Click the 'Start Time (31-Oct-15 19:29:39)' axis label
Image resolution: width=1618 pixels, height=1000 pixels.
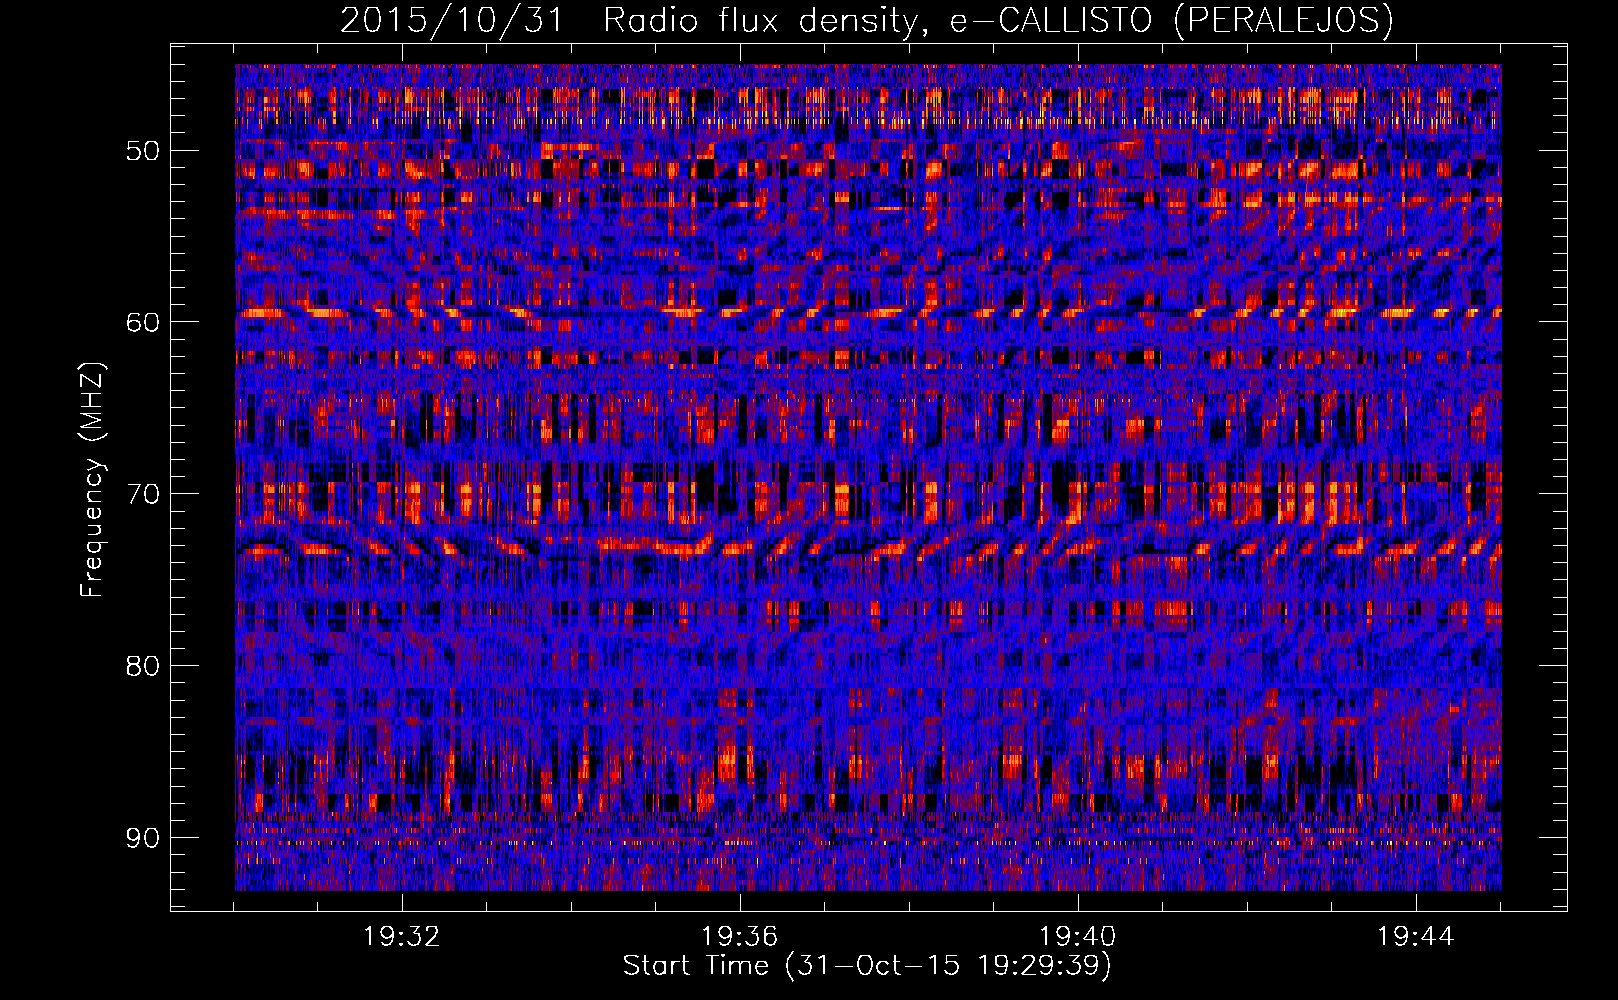tap(867, 966)
